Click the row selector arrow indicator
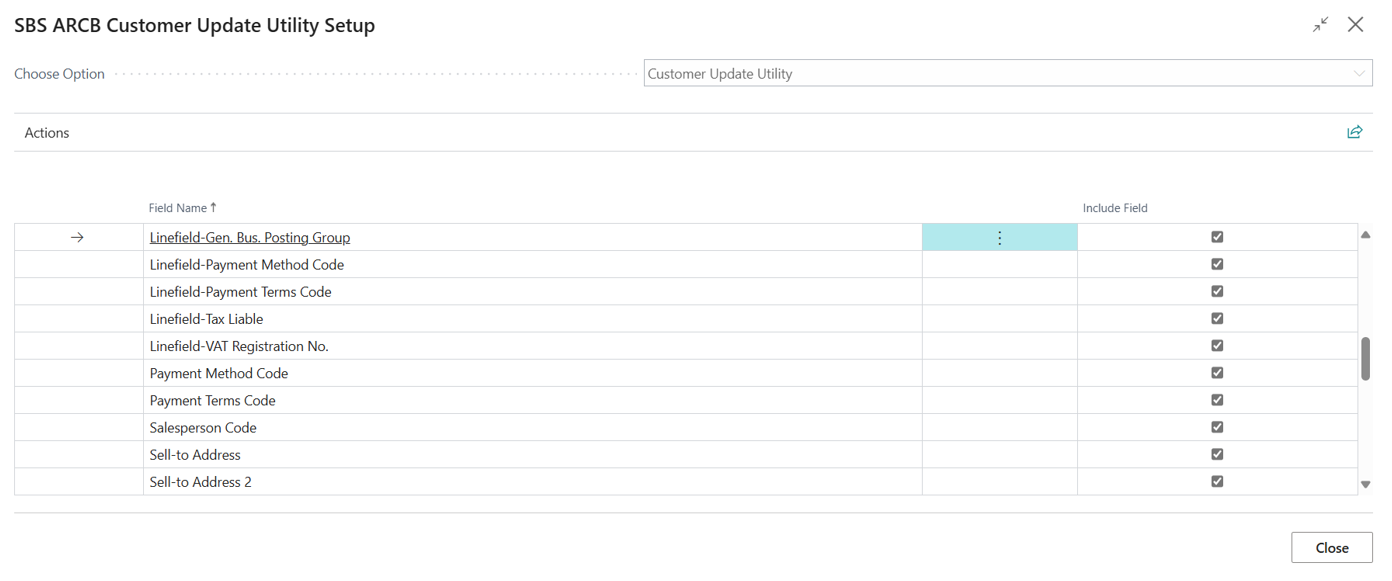The height and width of the screenshot is (581, 1392). point(78,238)
